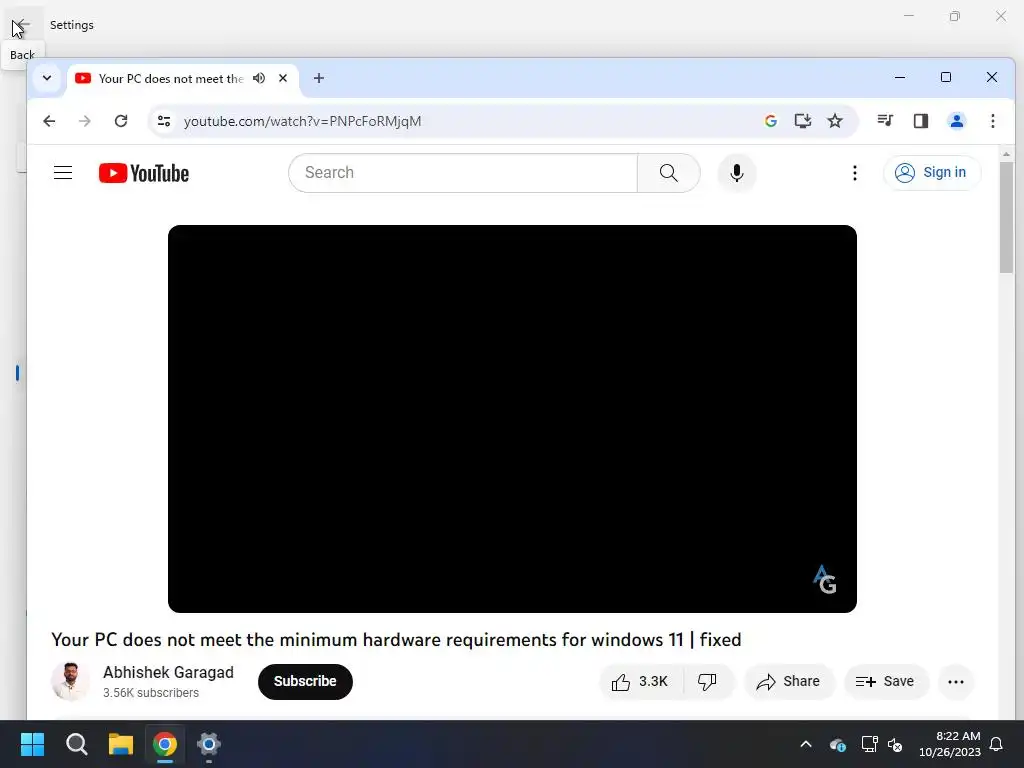Click the Chrome forward navigation arrow

pyautogui.click(x=85, y=121)
